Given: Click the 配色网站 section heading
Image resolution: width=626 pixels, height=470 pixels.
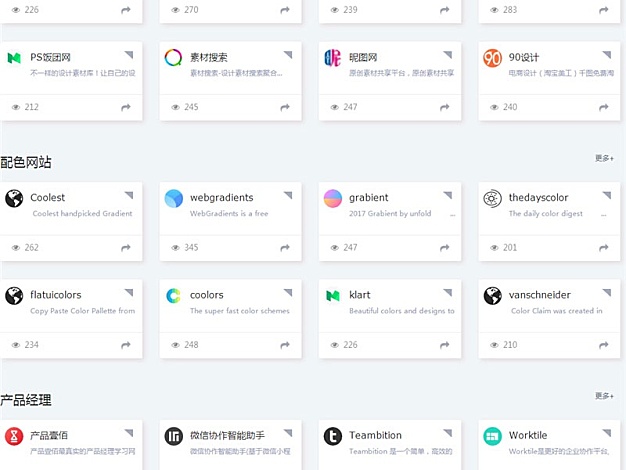Looking at the screenshot, I should tap(26, 163).
